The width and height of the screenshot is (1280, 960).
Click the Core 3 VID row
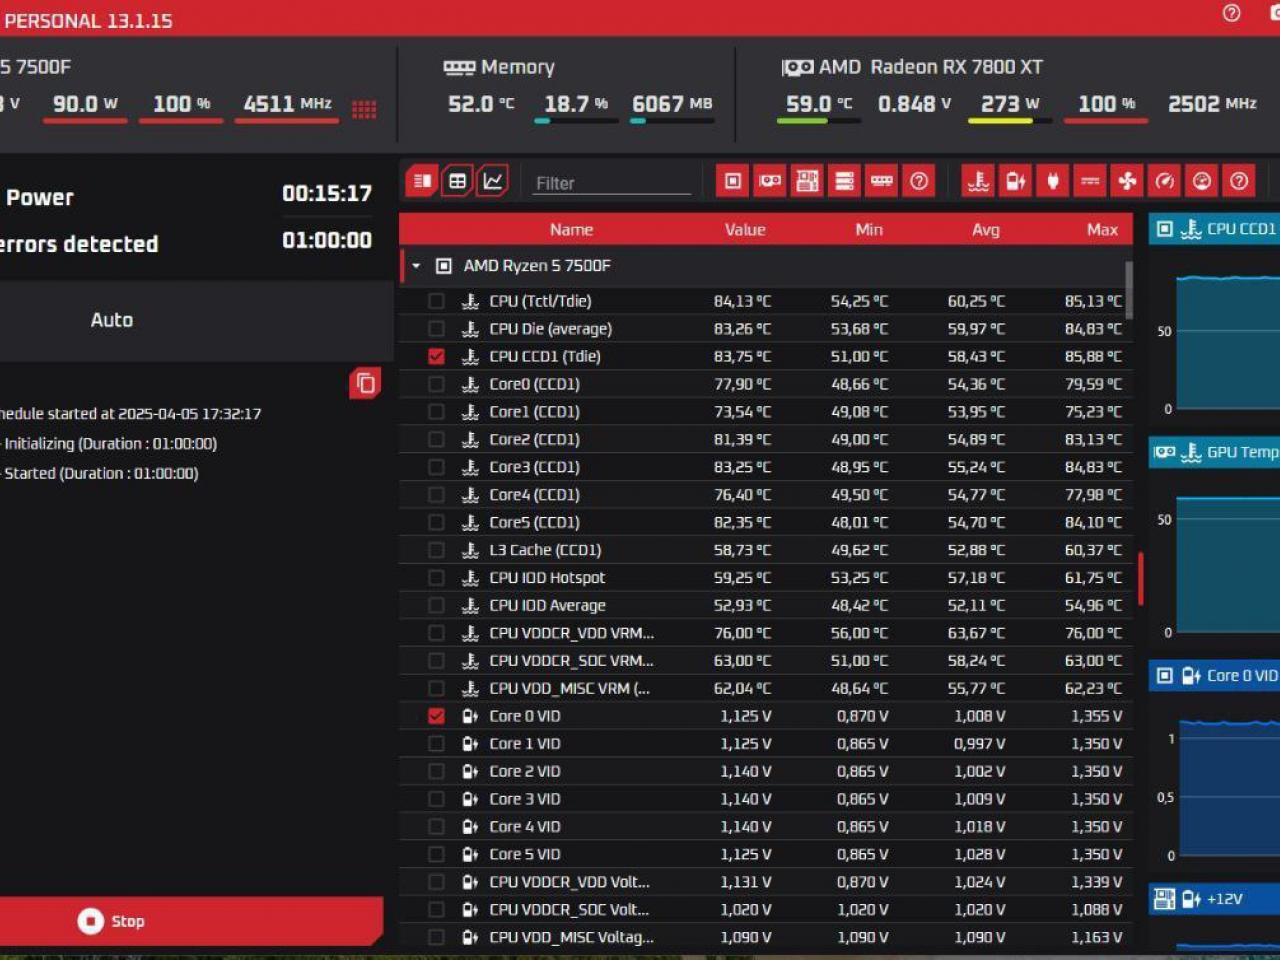coord(765,799)
